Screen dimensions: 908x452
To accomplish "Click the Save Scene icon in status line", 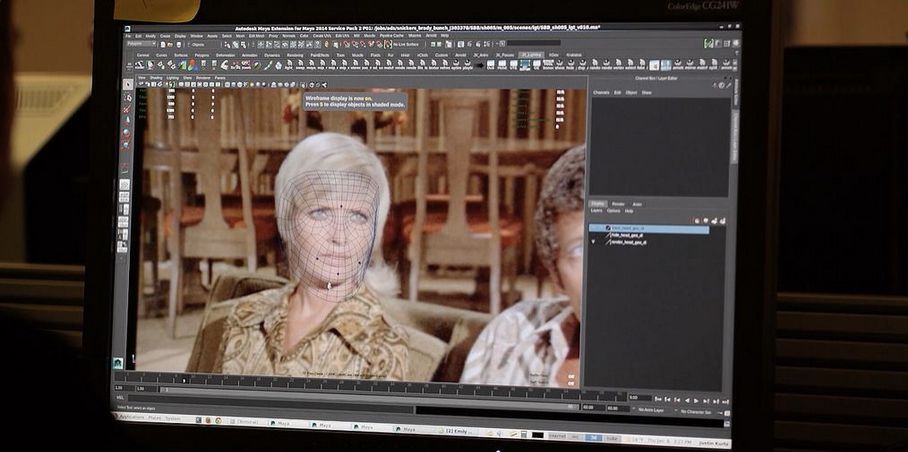I will [178, 45].
